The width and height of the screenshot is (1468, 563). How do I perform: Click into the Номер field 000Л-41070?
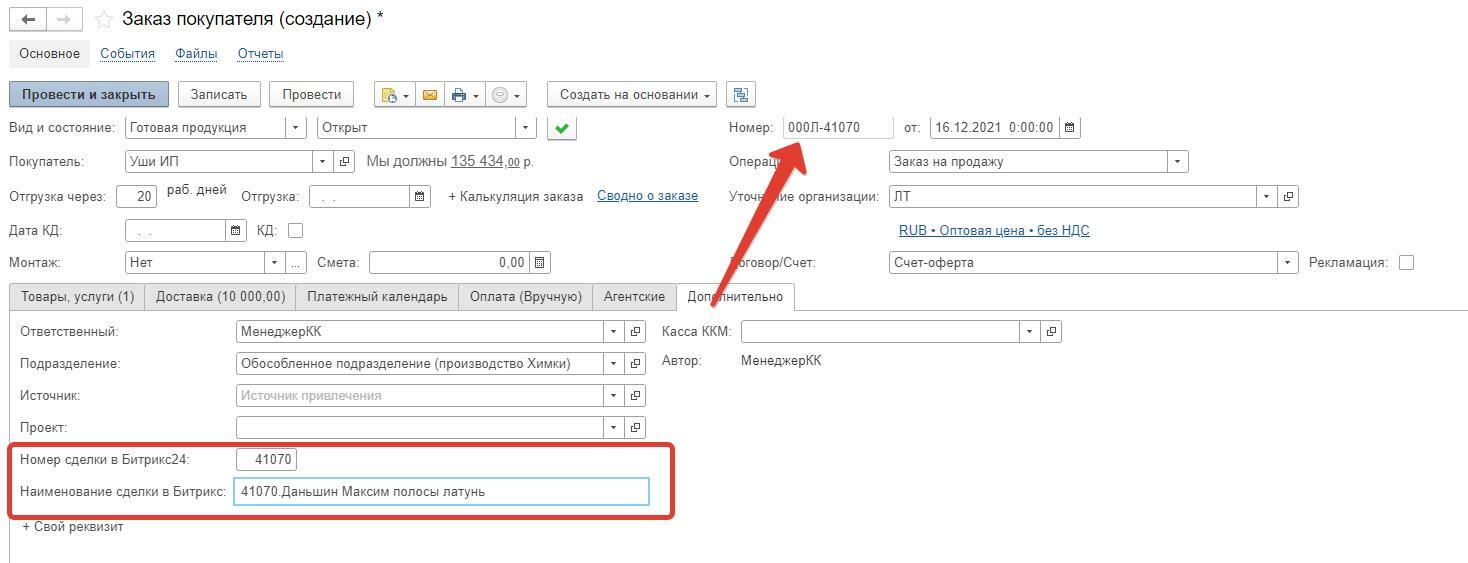click(838, 128)
